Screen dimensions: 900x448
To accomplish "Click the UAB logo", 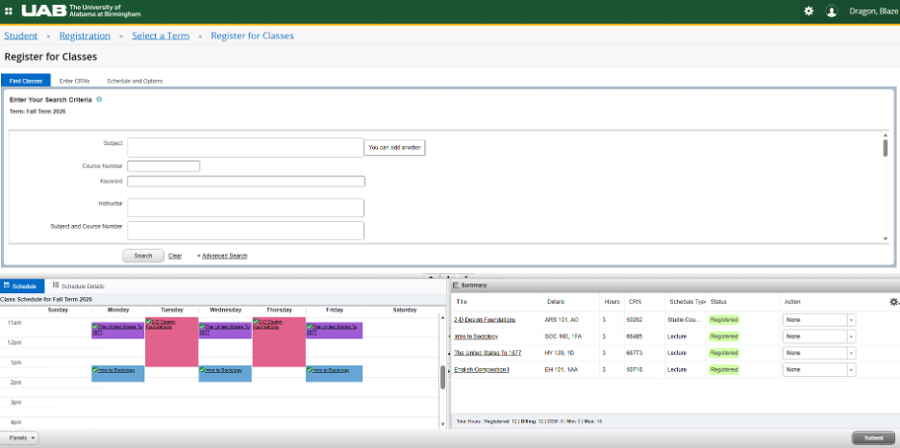I will 81,10.
